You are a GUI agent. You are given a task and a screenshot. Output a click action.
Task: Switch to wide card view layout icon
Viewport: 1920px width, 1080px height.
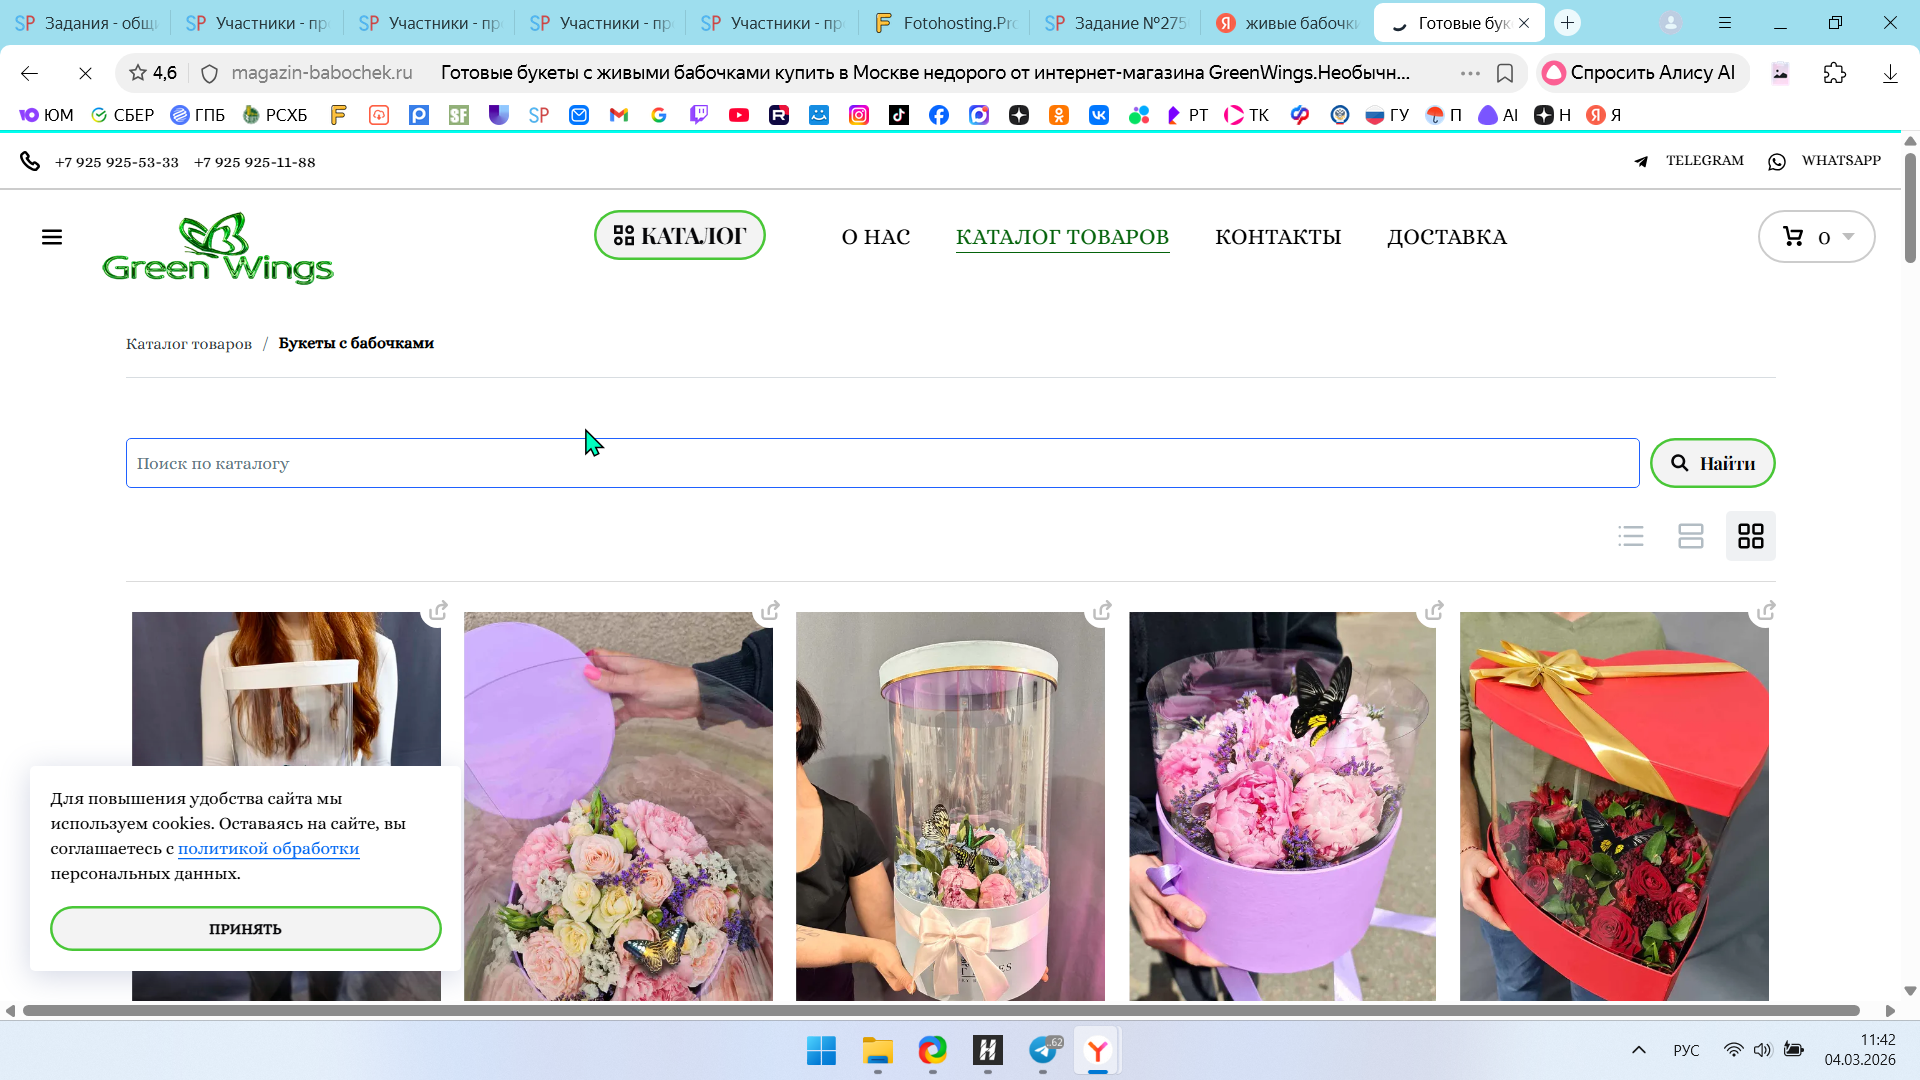pyautogui.click(x=1691, y=537)
